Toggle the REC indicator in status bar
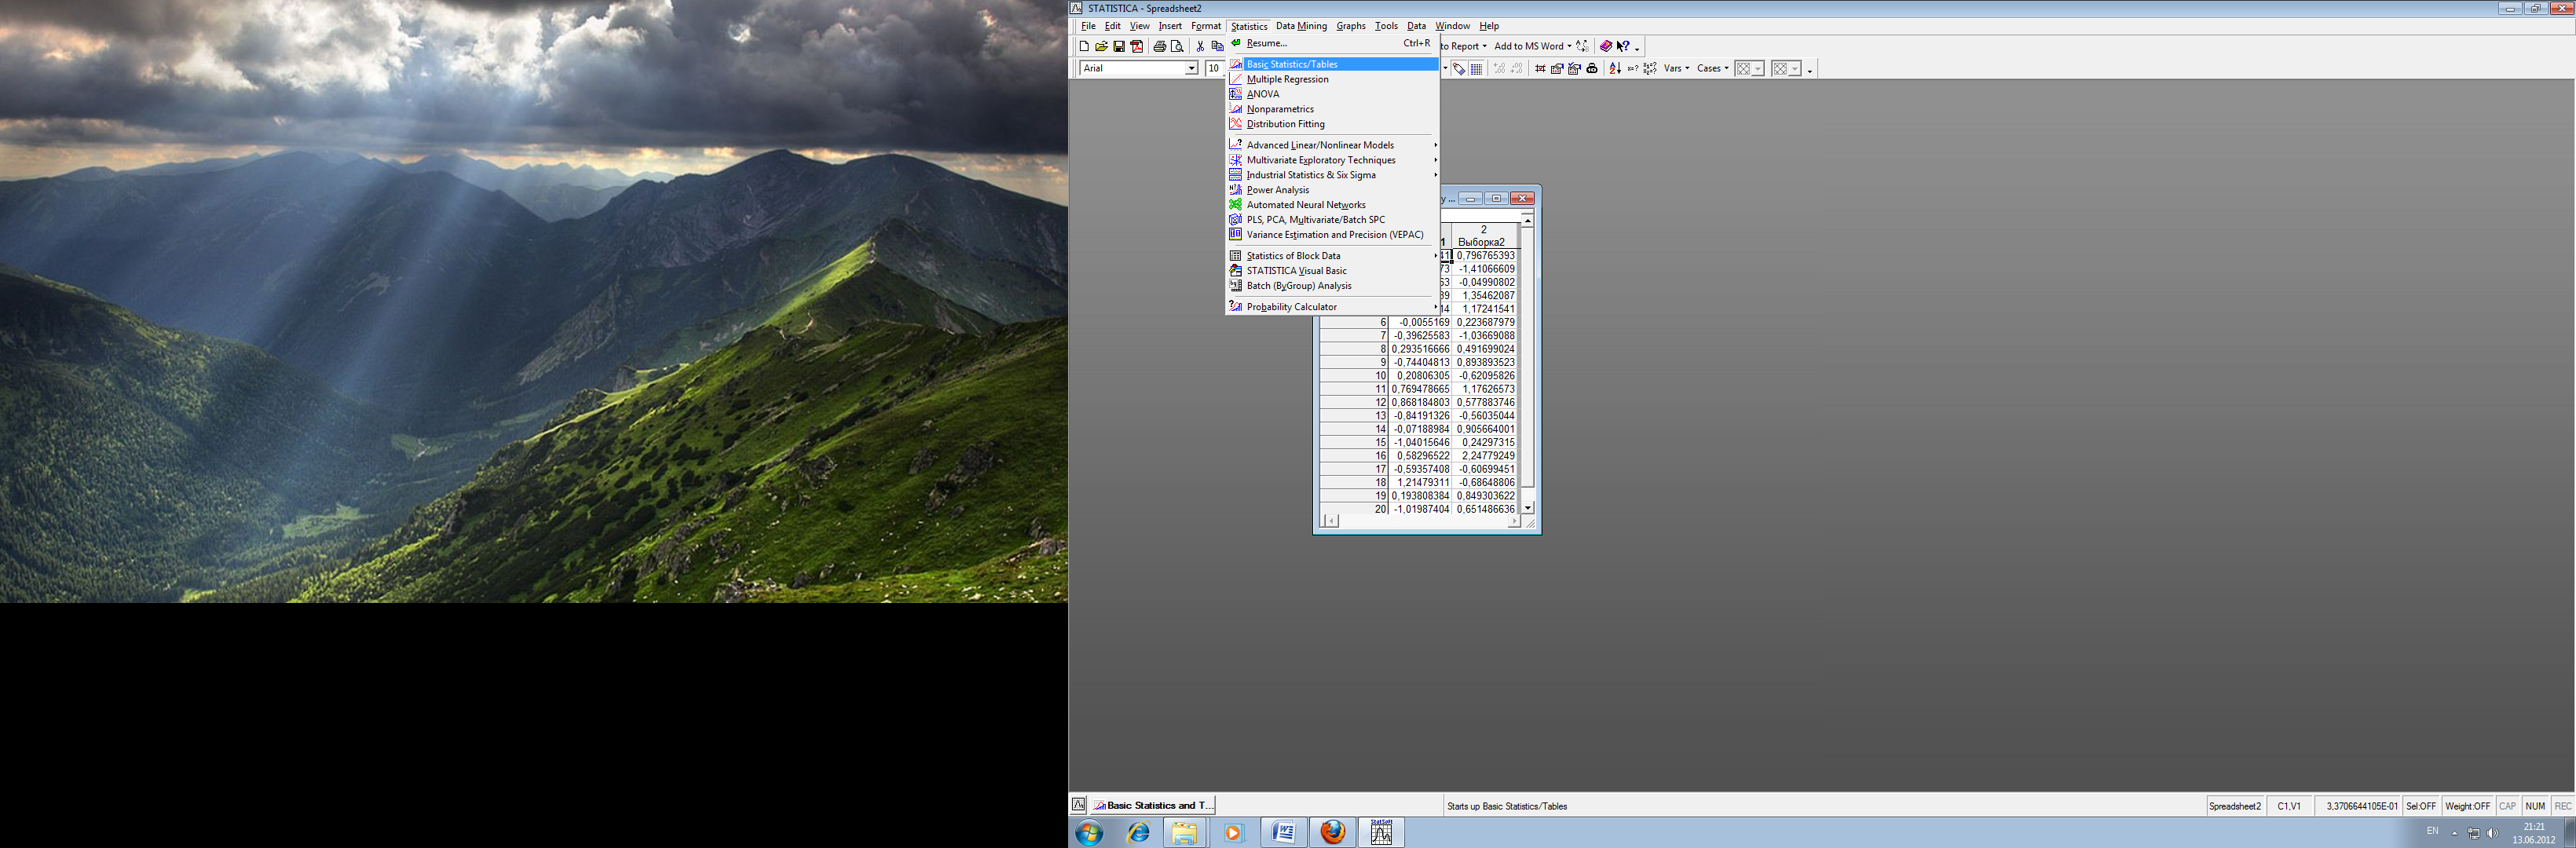This screenshot has height=848, width=2576. point(2562,806)
